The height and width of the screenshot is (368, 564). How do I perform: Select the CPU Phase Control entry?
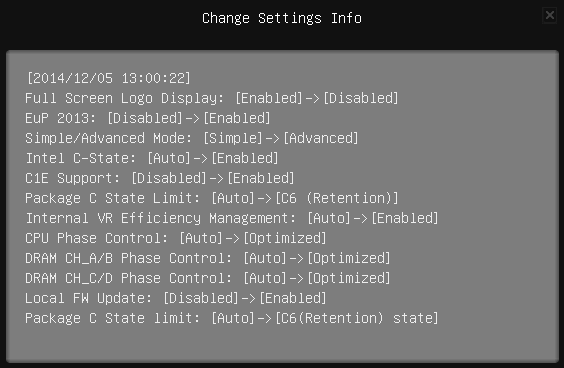point(176,238)
